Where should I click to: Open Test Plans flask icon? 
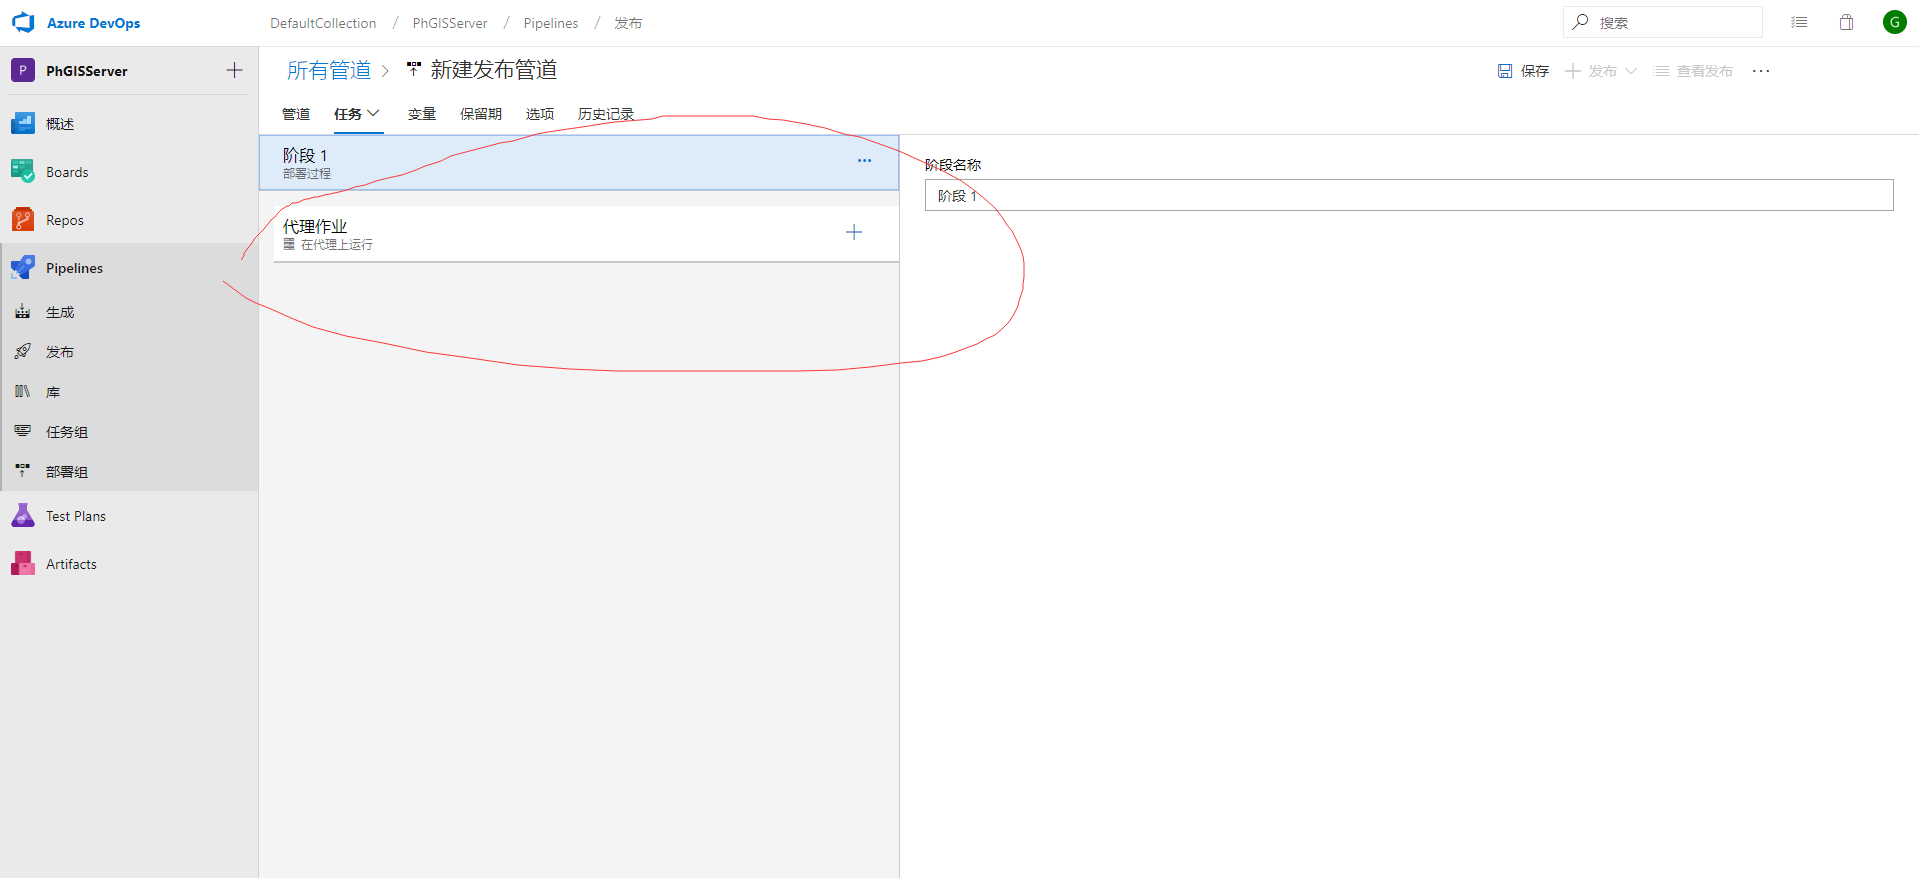point(23,516)
